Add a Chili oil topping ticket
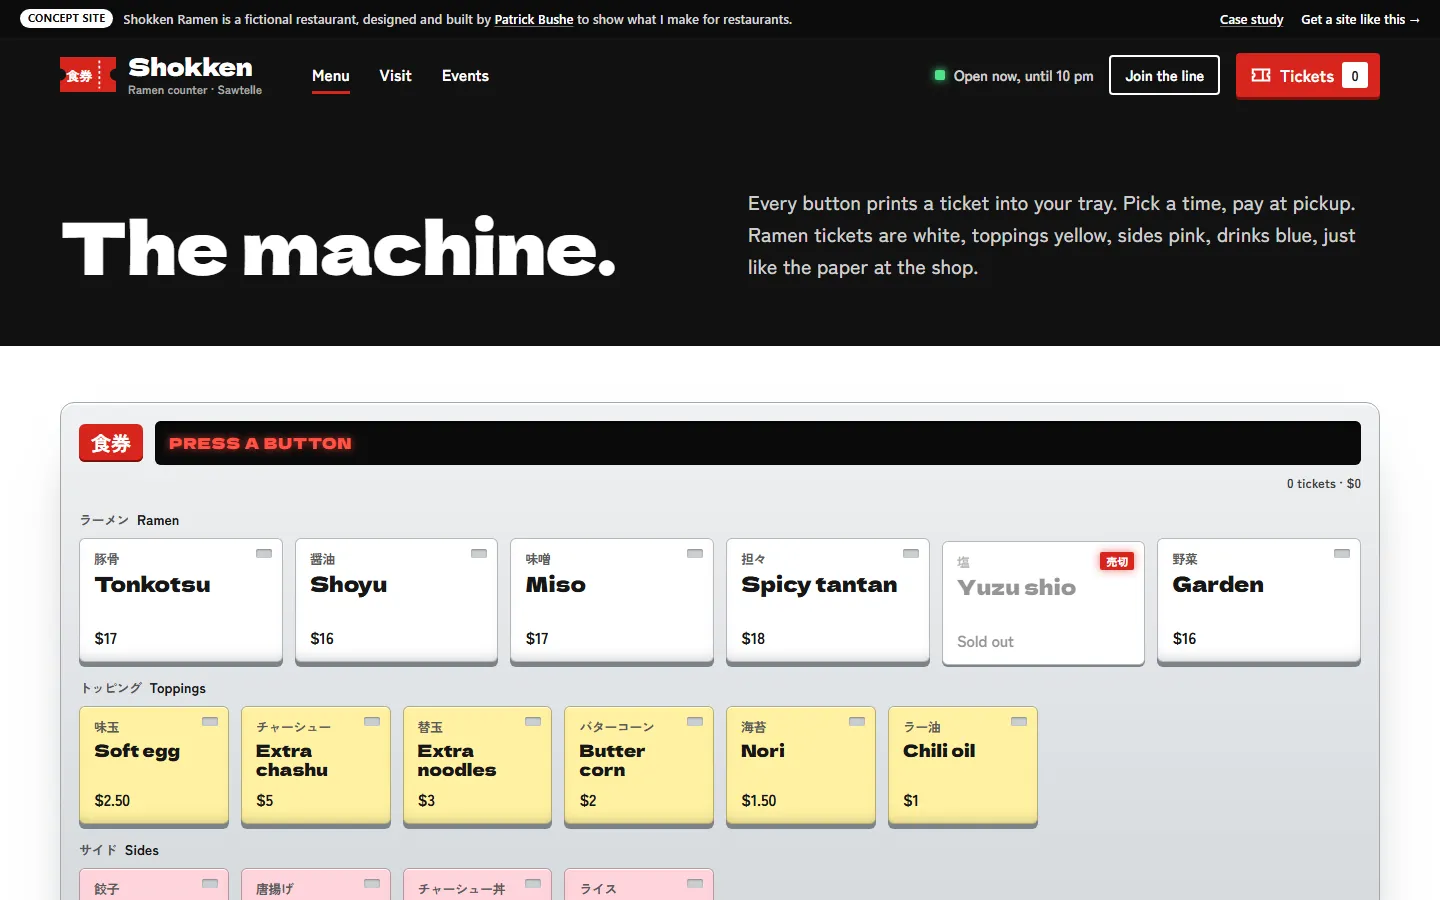The height and width of the screenshot is (900, 1440). coord(963,766)
